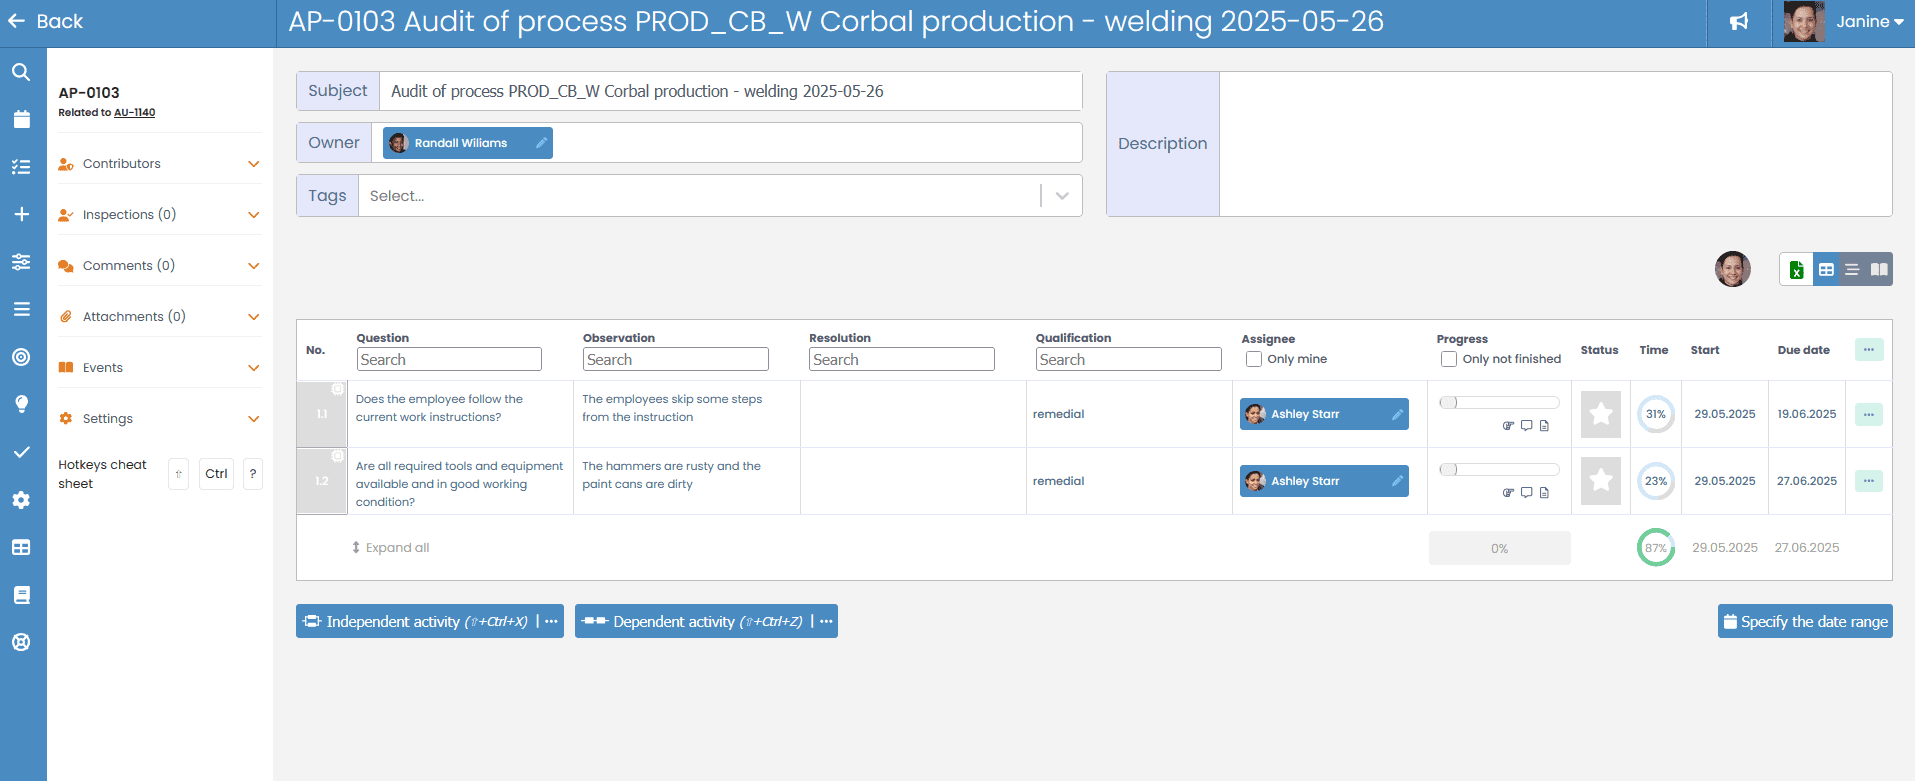The image size is (1915, 781).
Task: Expand the Comments (0) section
Action: point(159,266)
